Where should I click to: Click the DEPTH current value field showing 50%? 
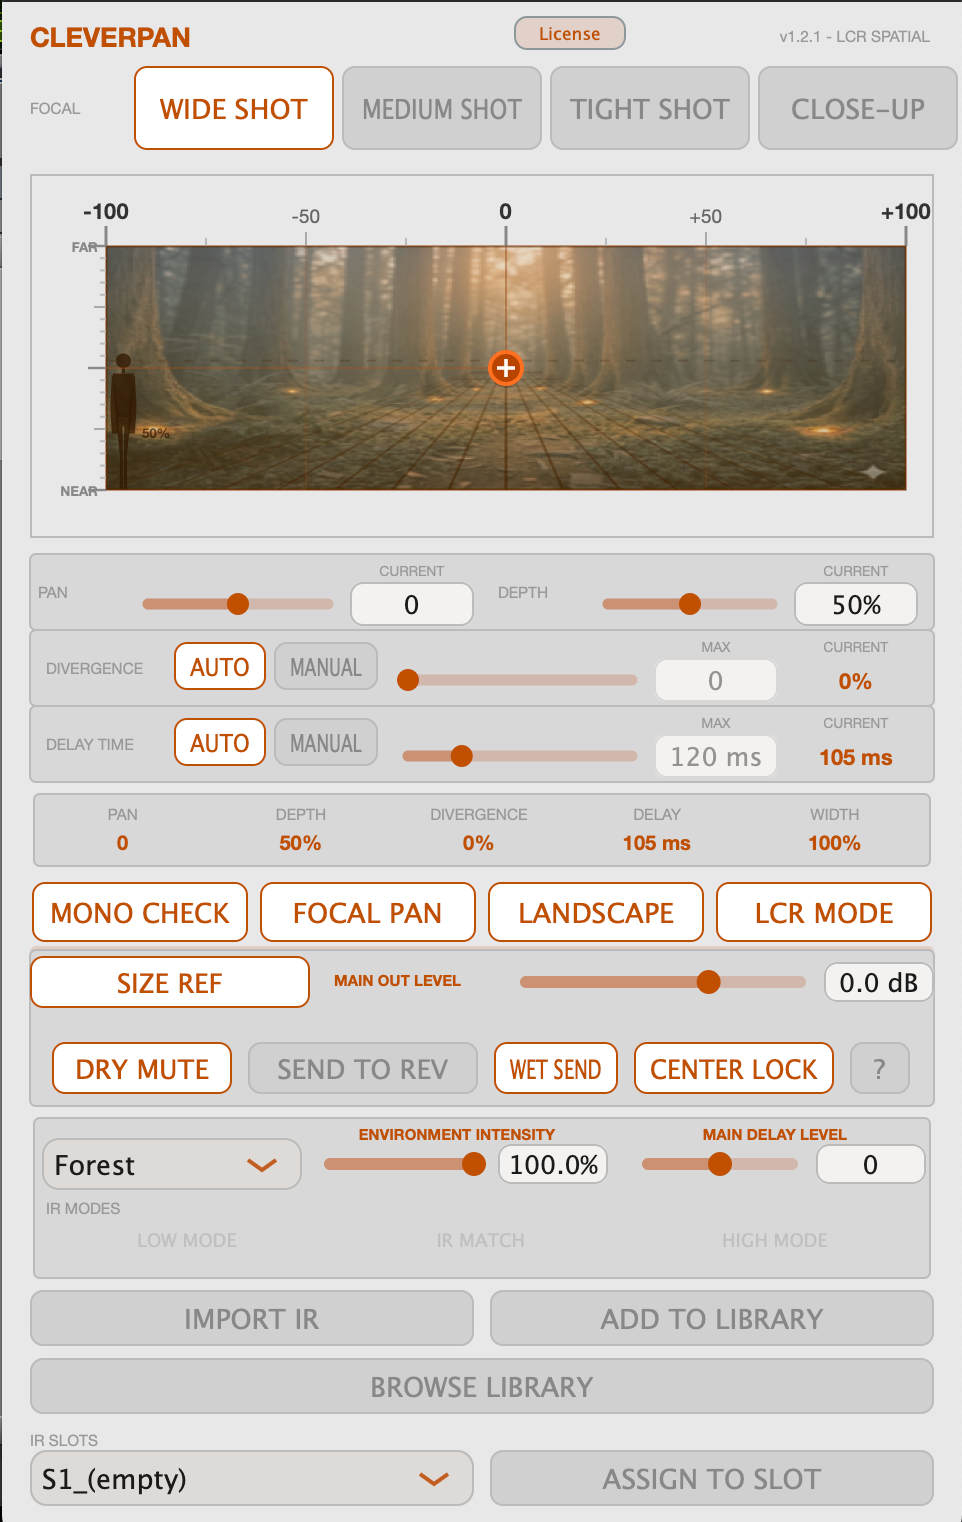click(x=856, y=604)
